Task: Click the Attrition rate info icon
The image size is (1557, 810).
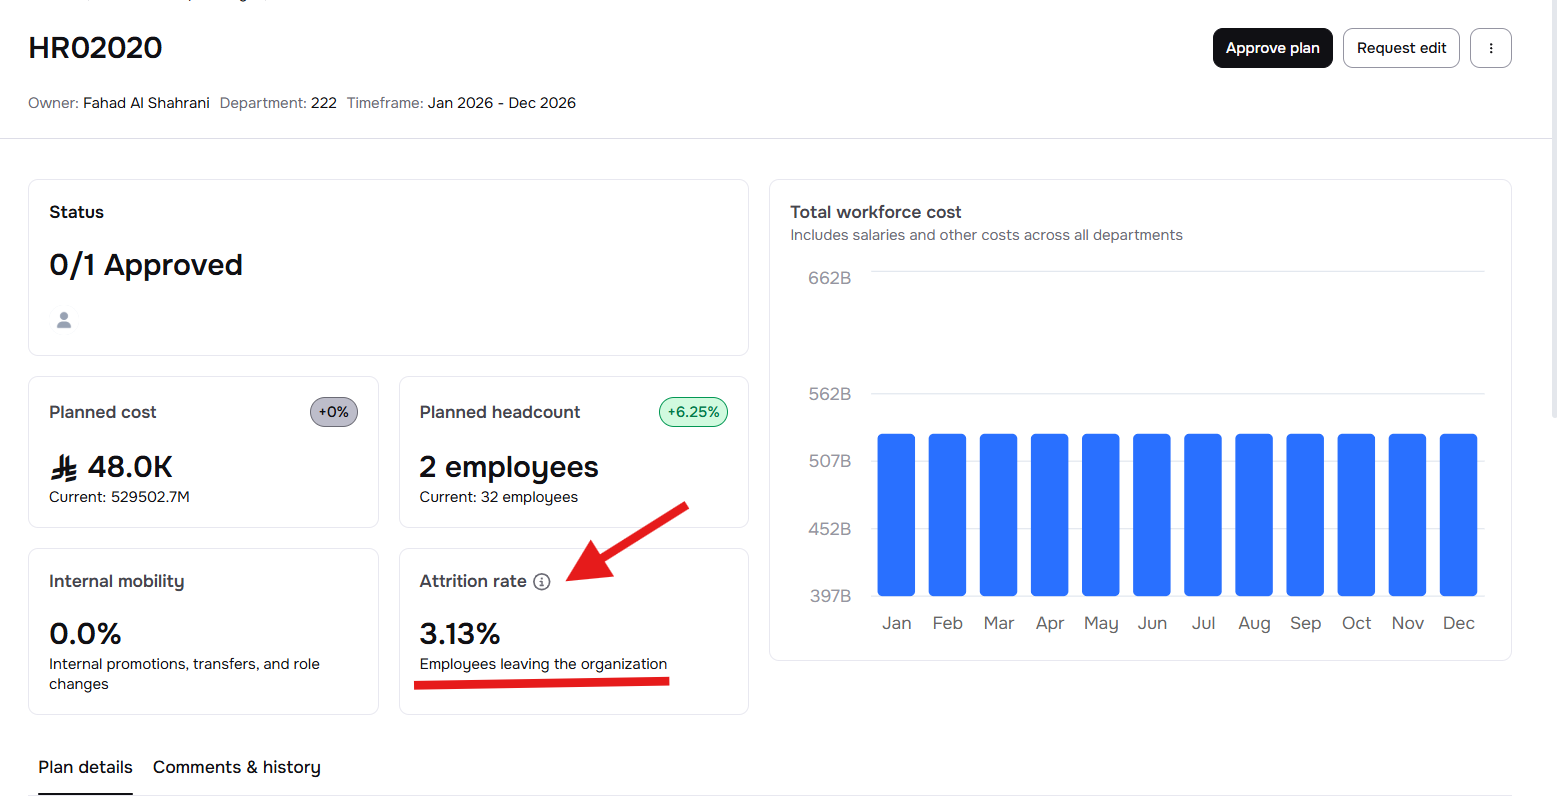Action: click(x=542, y=582)
